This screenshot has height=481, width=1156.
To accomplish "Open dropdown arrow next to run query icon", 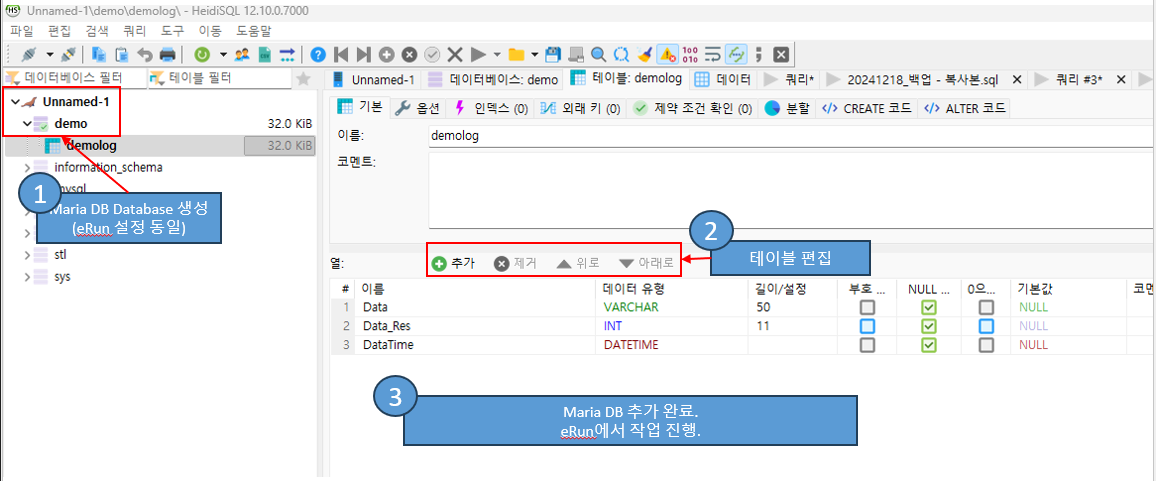I will click(x=497, y=54).
